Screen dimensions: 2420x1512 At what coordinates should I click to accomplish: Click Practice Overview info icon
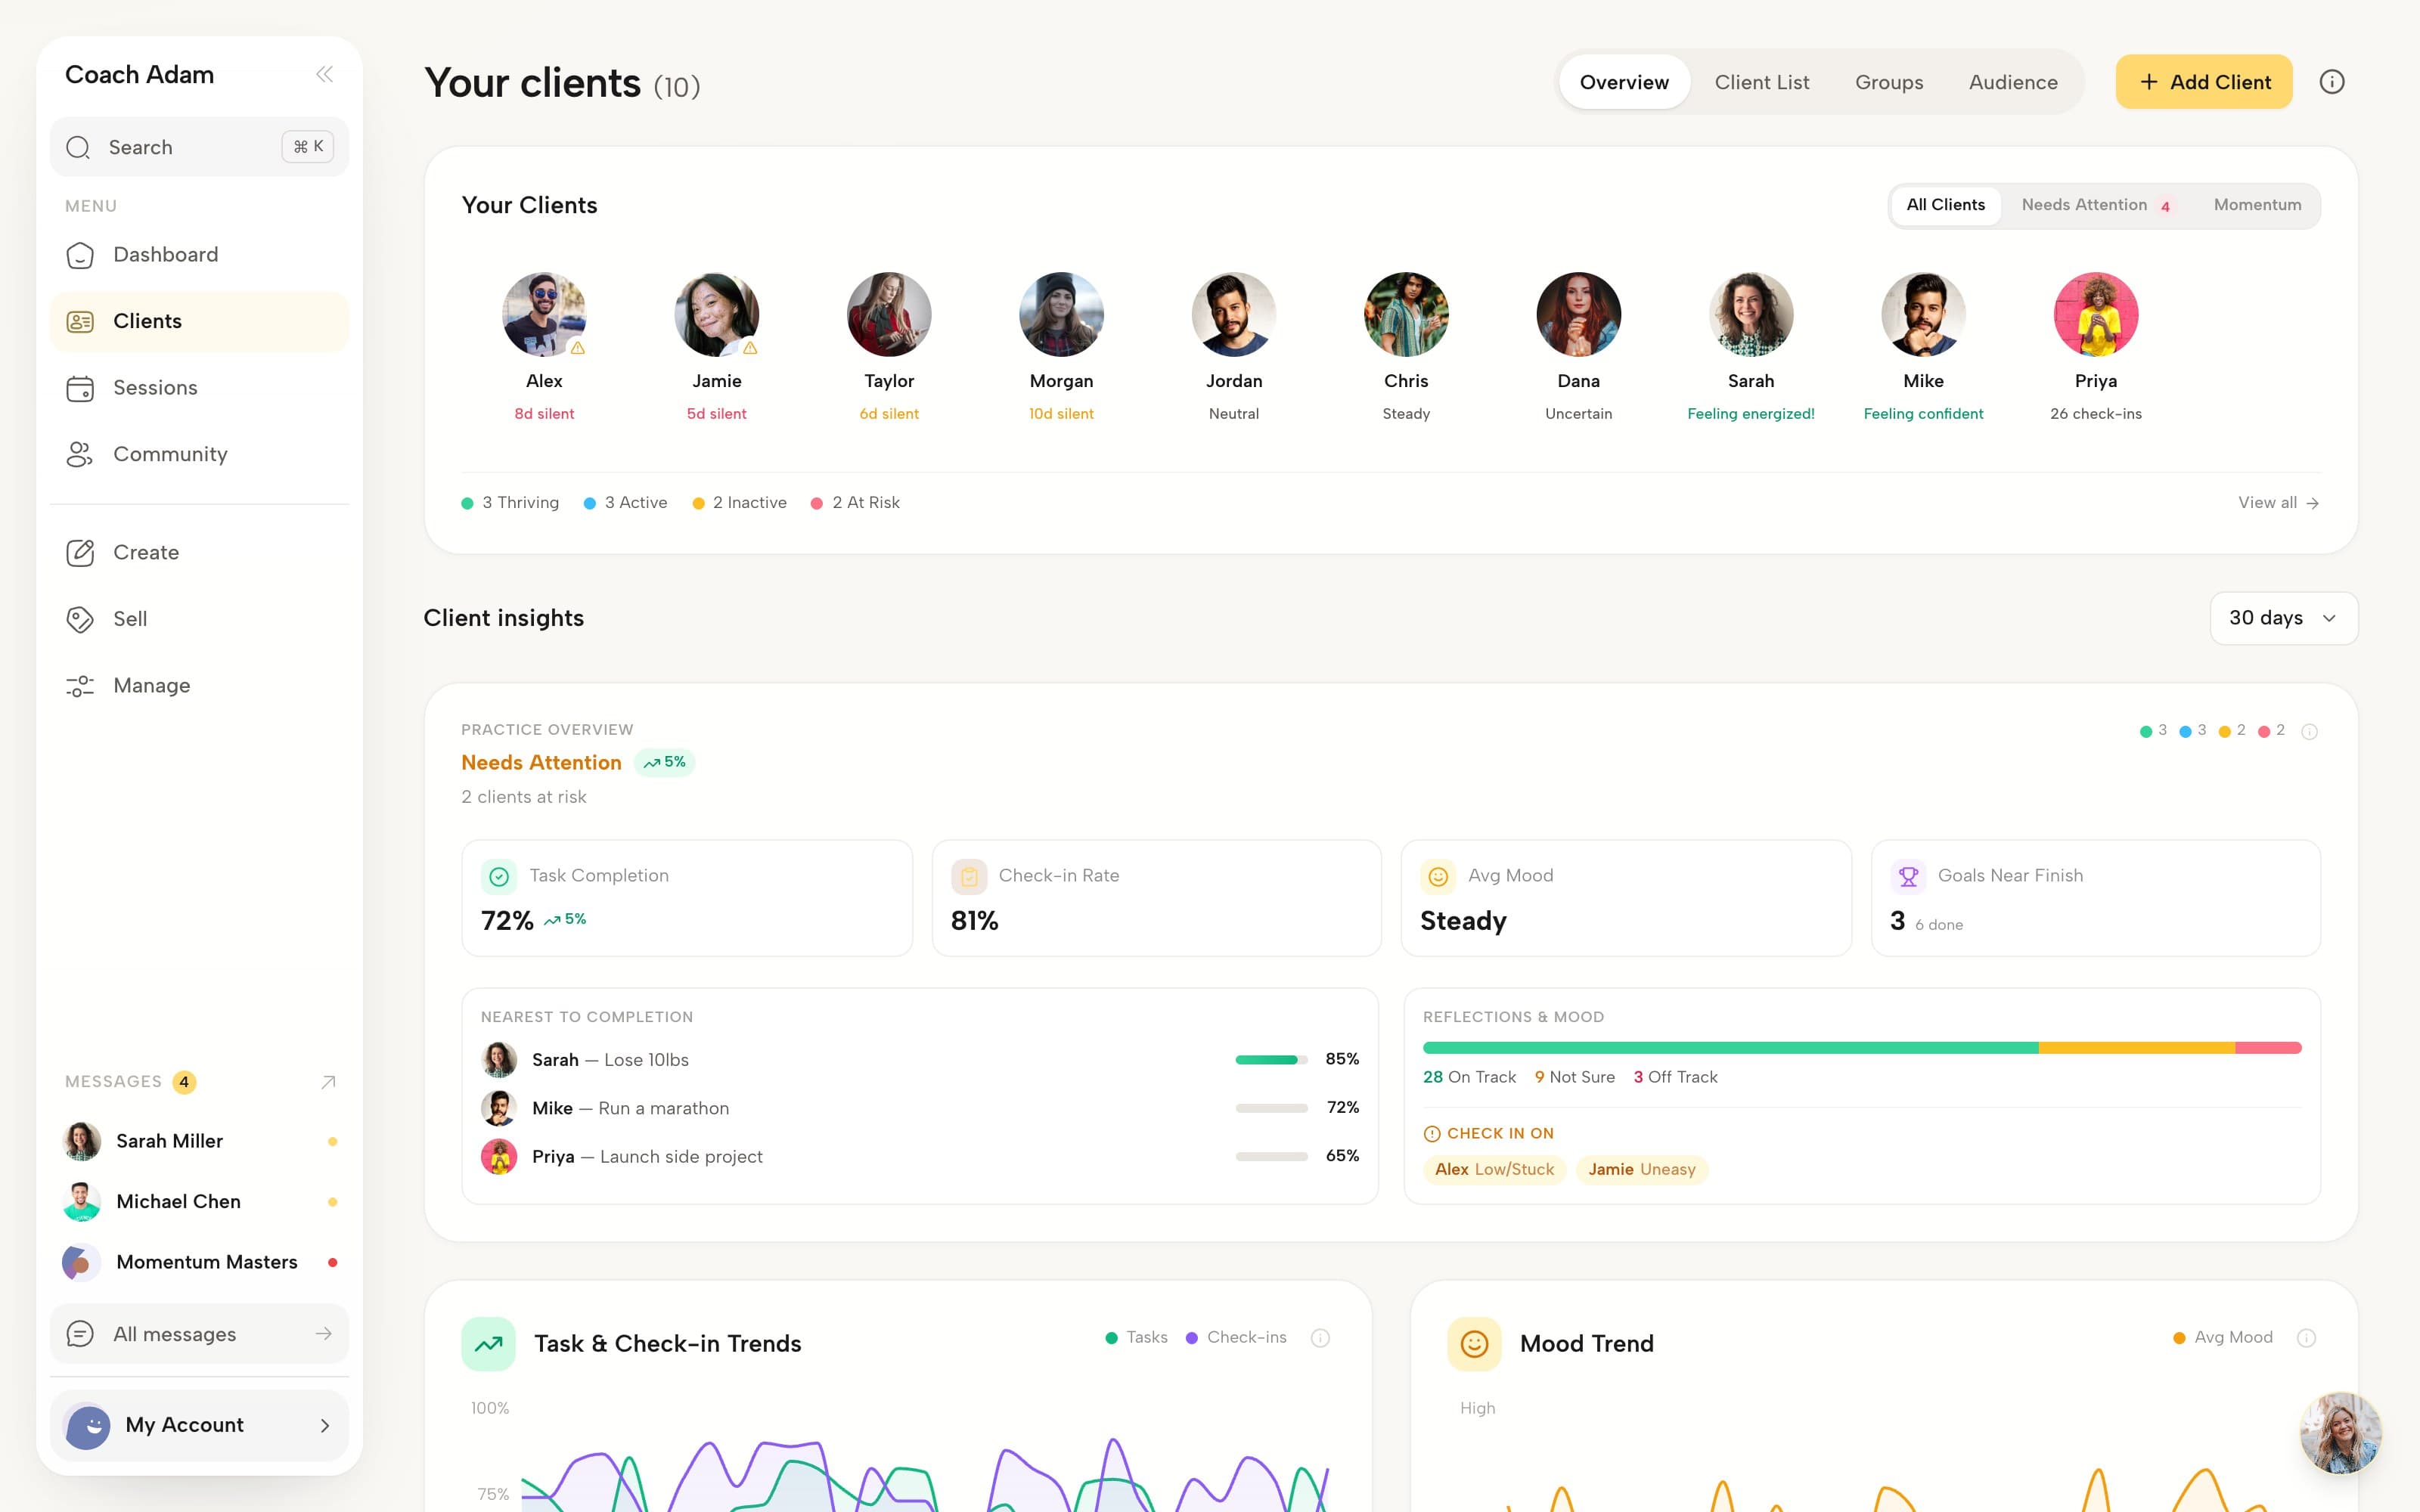coord(2309,731)
